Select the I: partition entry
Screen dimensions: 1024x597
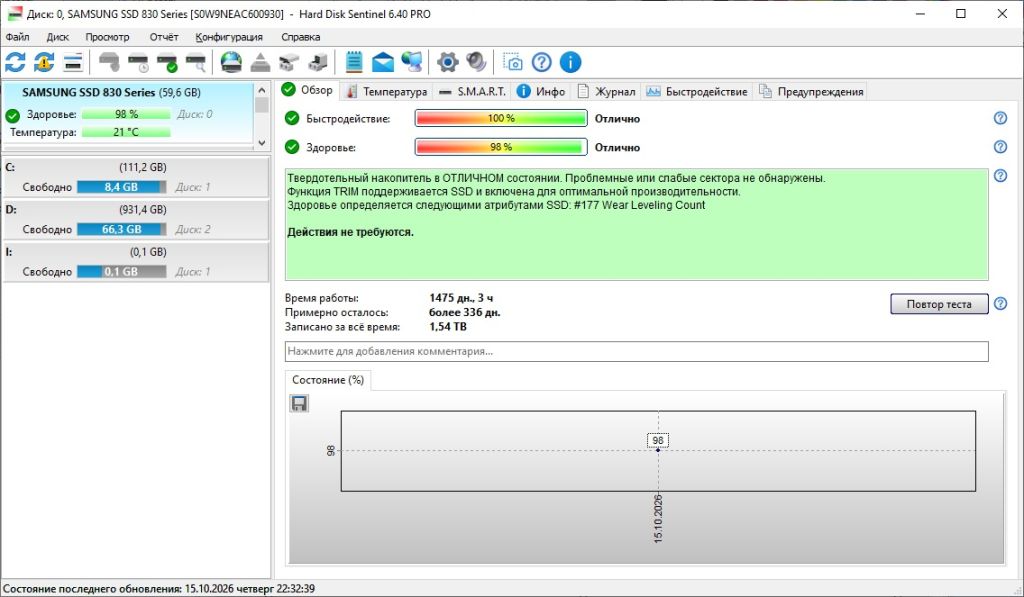pyautogui.click(x=136, y=262)
